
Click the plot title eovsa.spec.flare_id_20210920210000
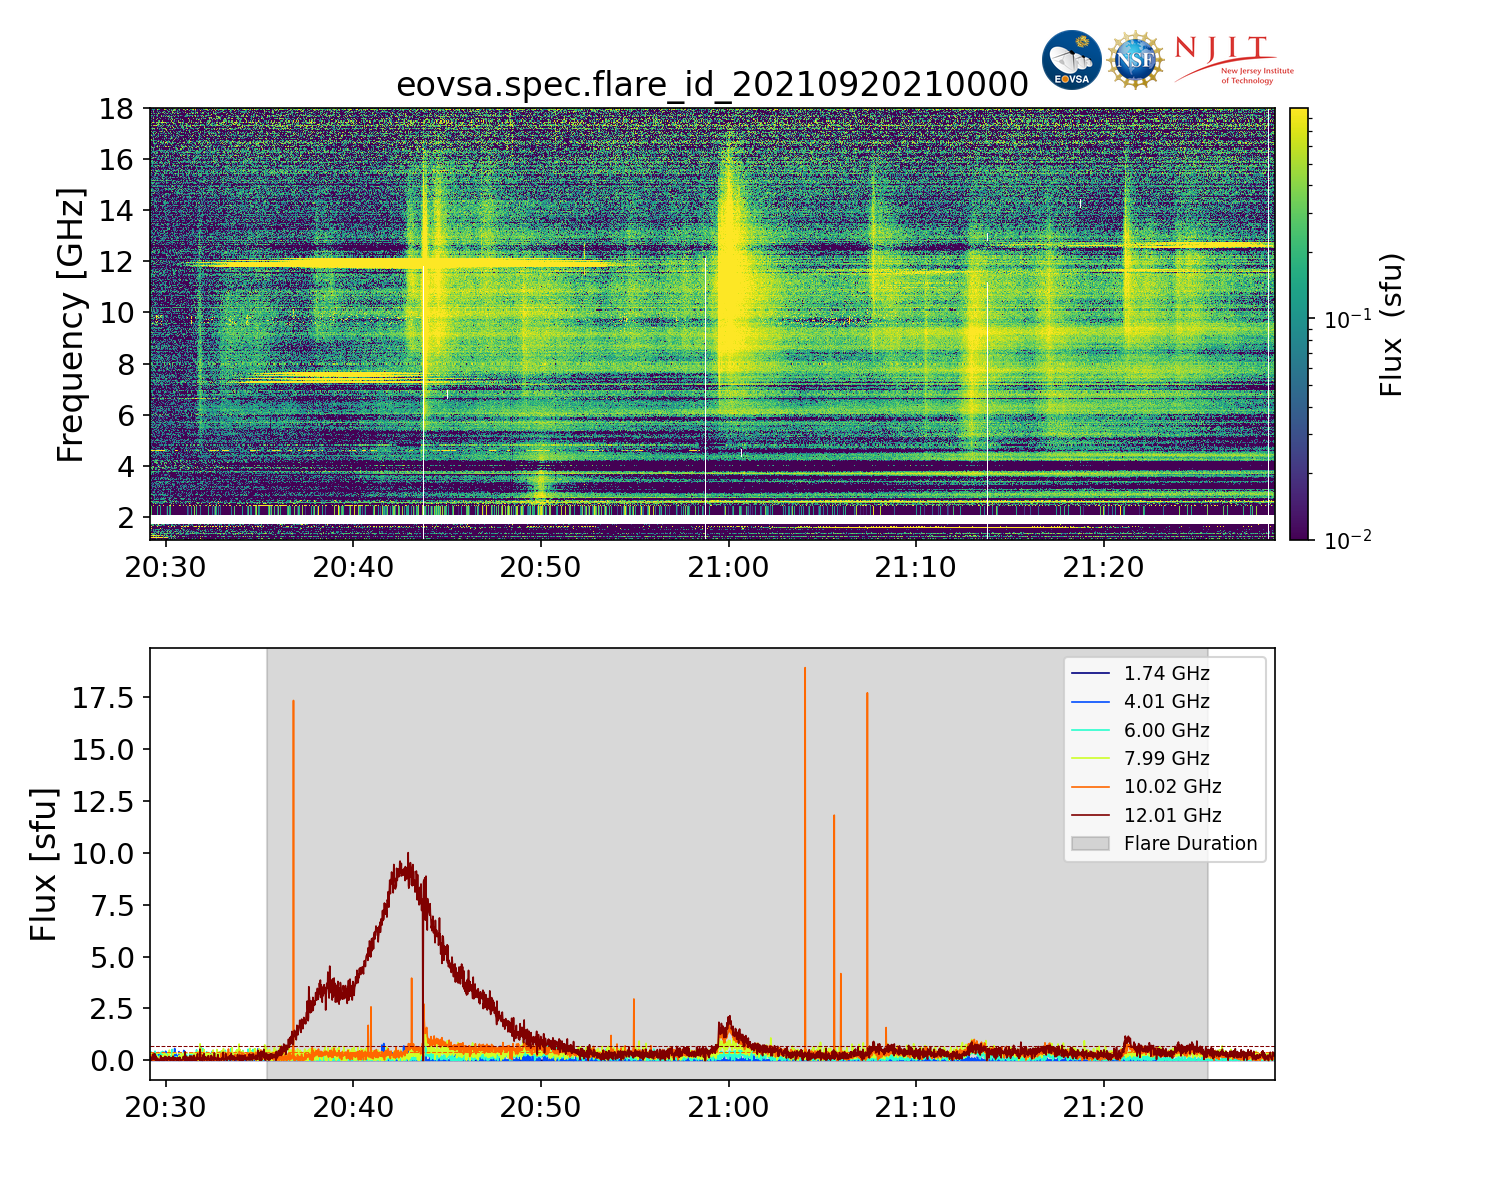(712, 85)
